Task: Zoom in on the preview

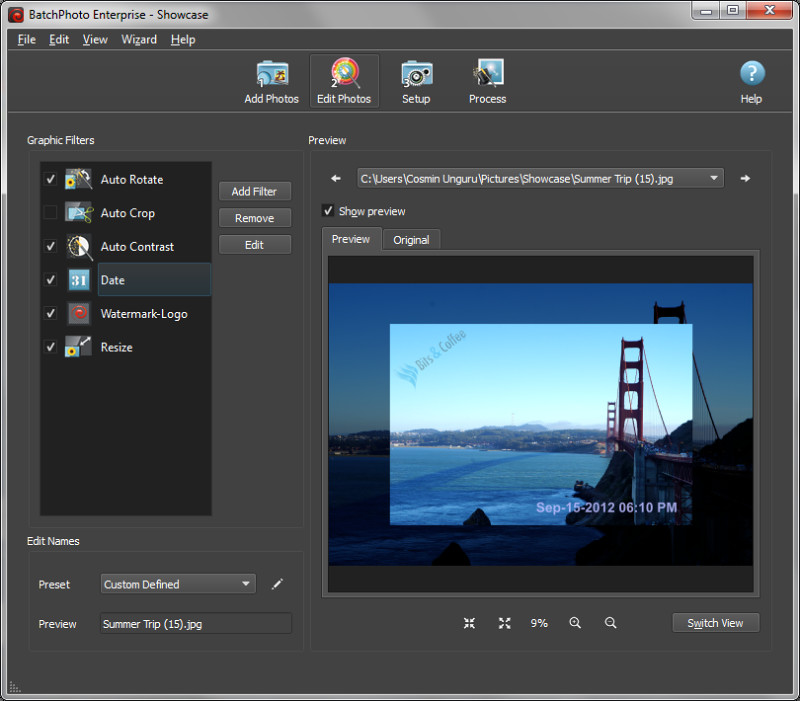Action: [575, 623]
